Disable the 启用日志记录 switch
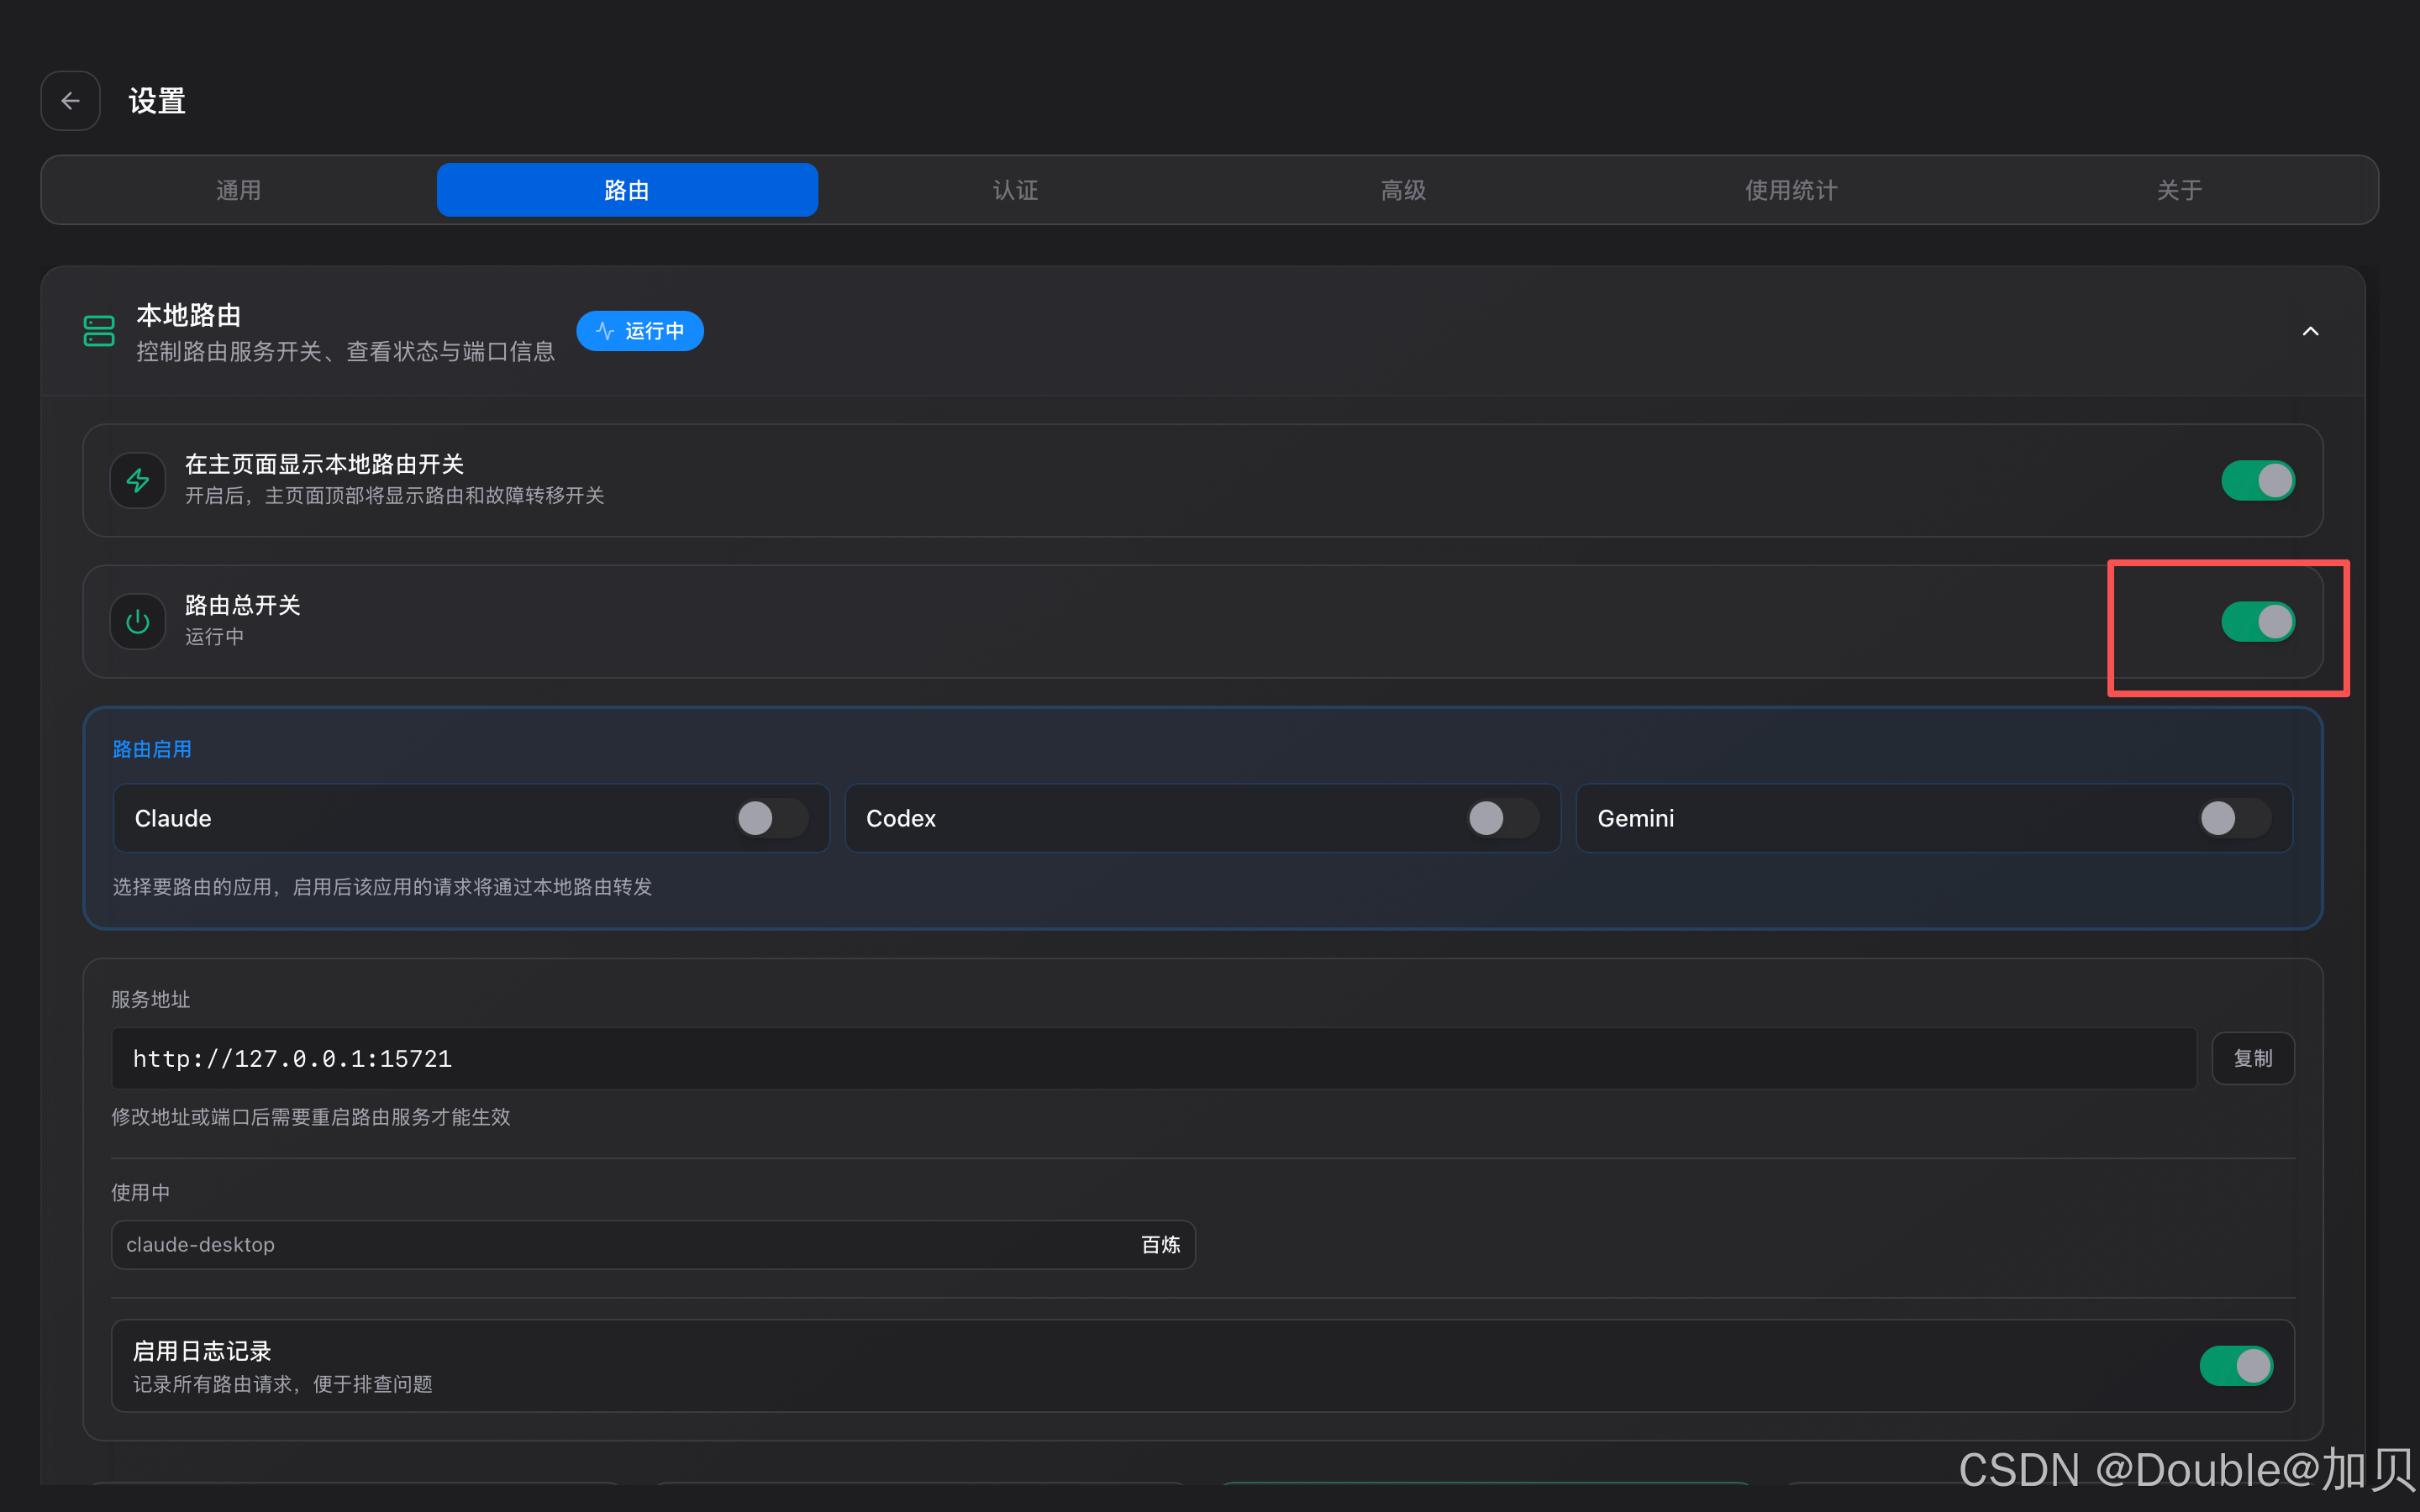Image resolution: width=2420 pixels, height=1512 pixels. click(x=2236, y=1366)
